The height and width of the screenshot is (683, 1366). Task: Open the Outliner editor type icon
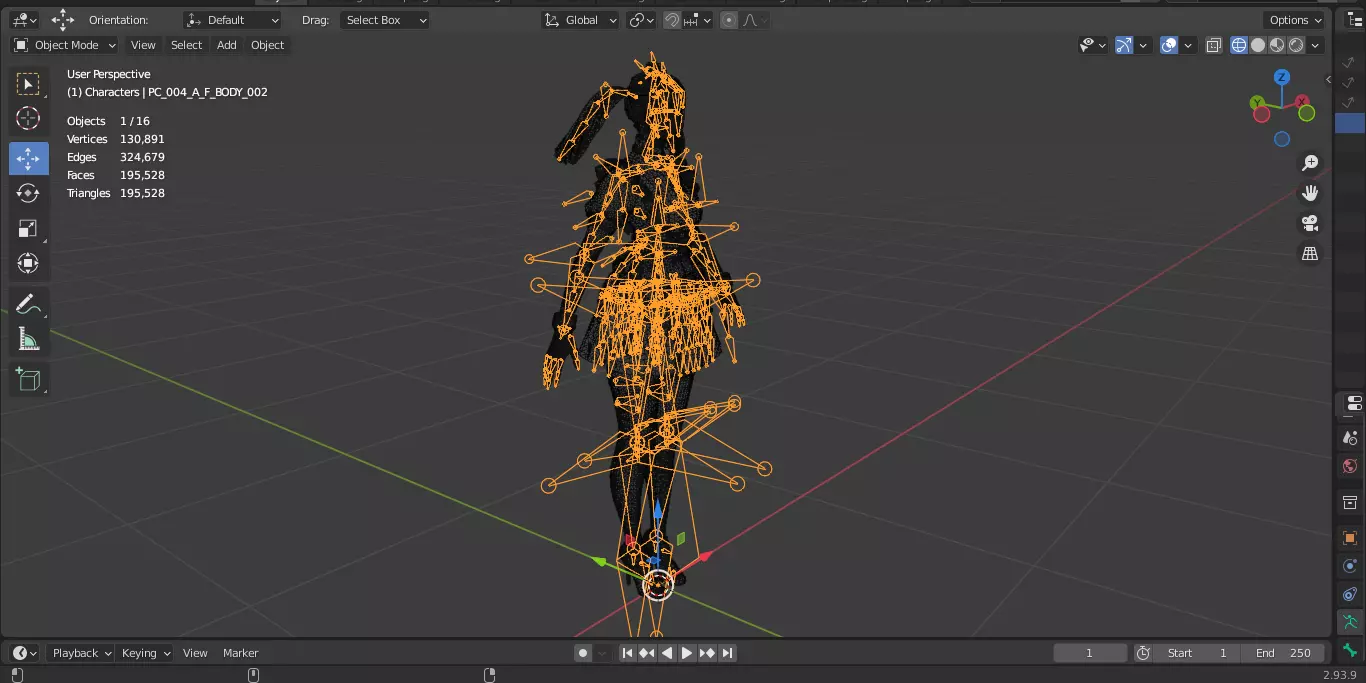[1354, 19]
